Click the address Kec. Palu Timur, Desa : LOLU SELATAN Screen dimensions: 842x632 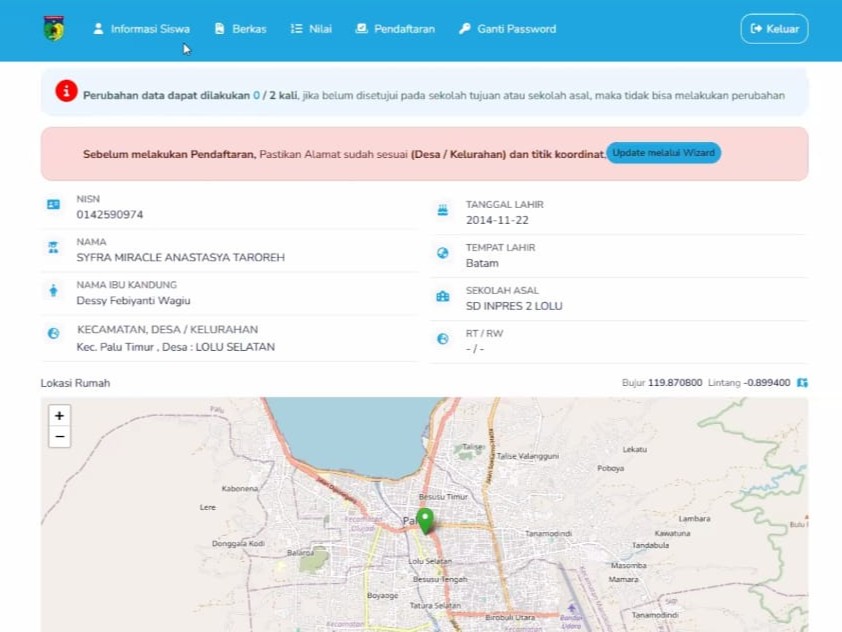pyautogui.click(x=176, y=347)
